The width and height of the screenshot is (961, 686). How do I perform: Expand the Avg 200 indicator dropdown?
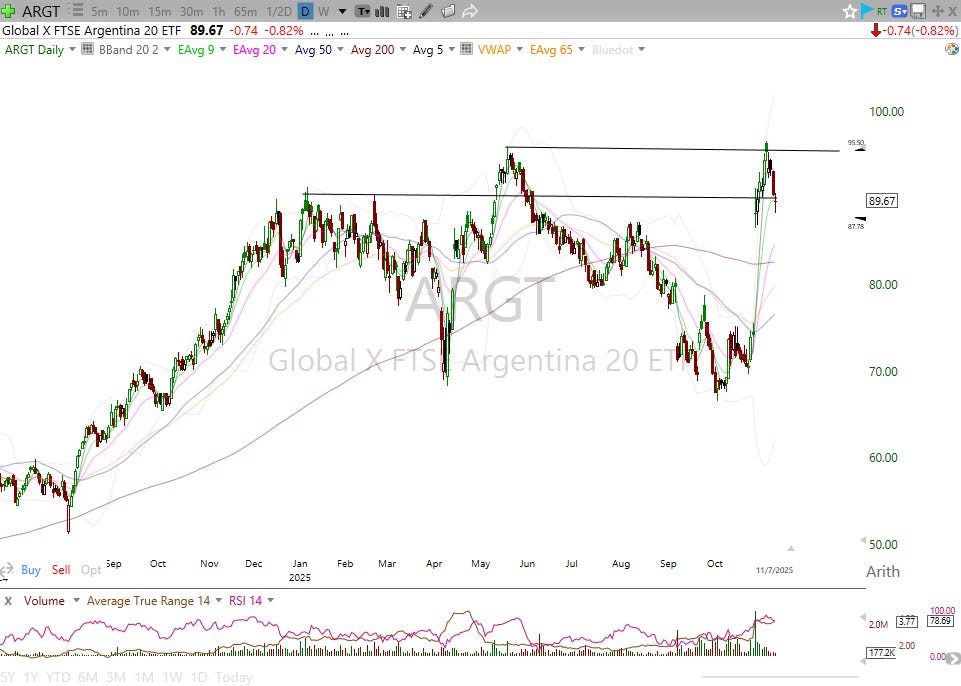(403, 49)
